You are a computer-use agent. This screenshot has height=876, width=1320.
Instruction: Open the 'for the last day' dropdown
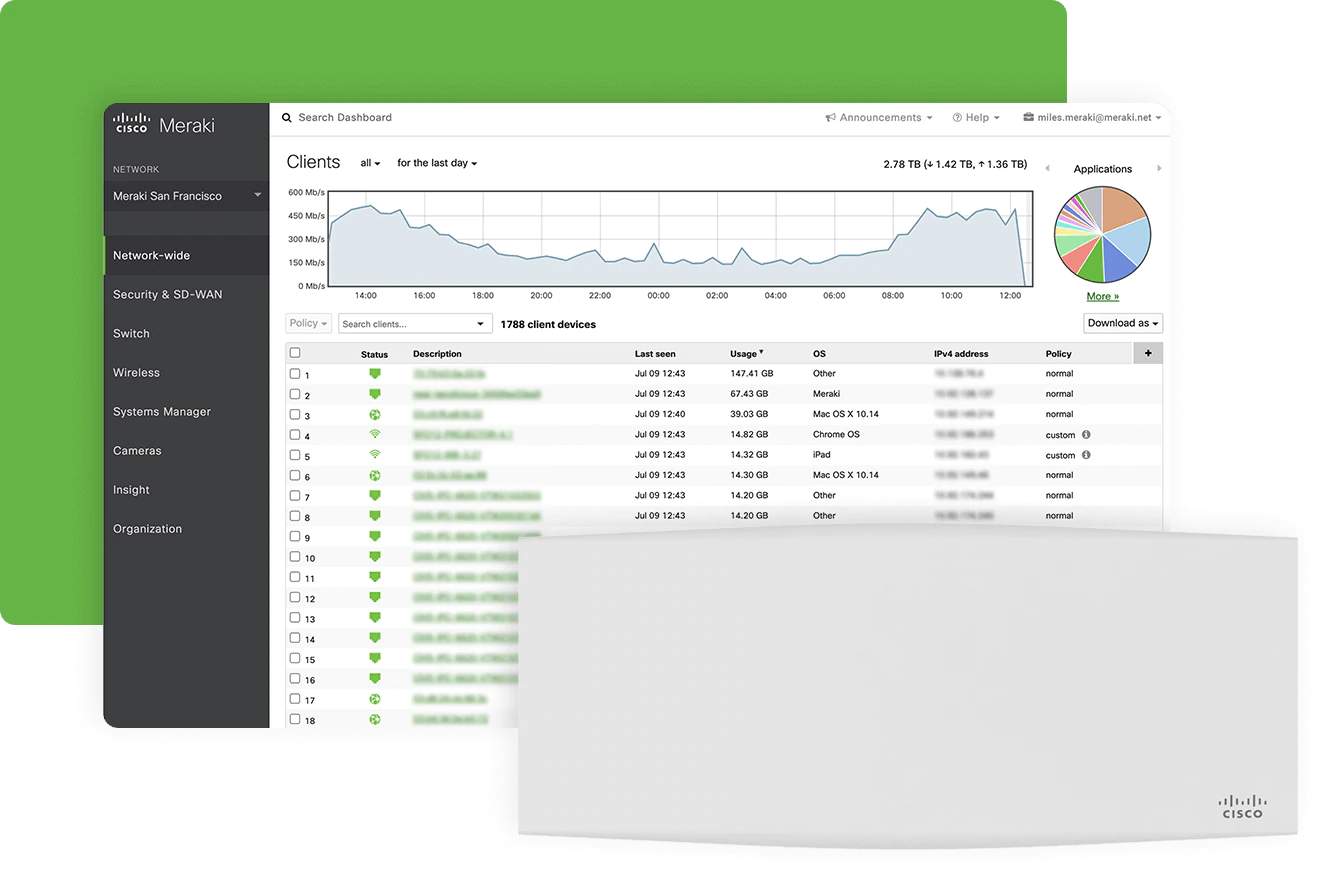[x=437, y=163]
